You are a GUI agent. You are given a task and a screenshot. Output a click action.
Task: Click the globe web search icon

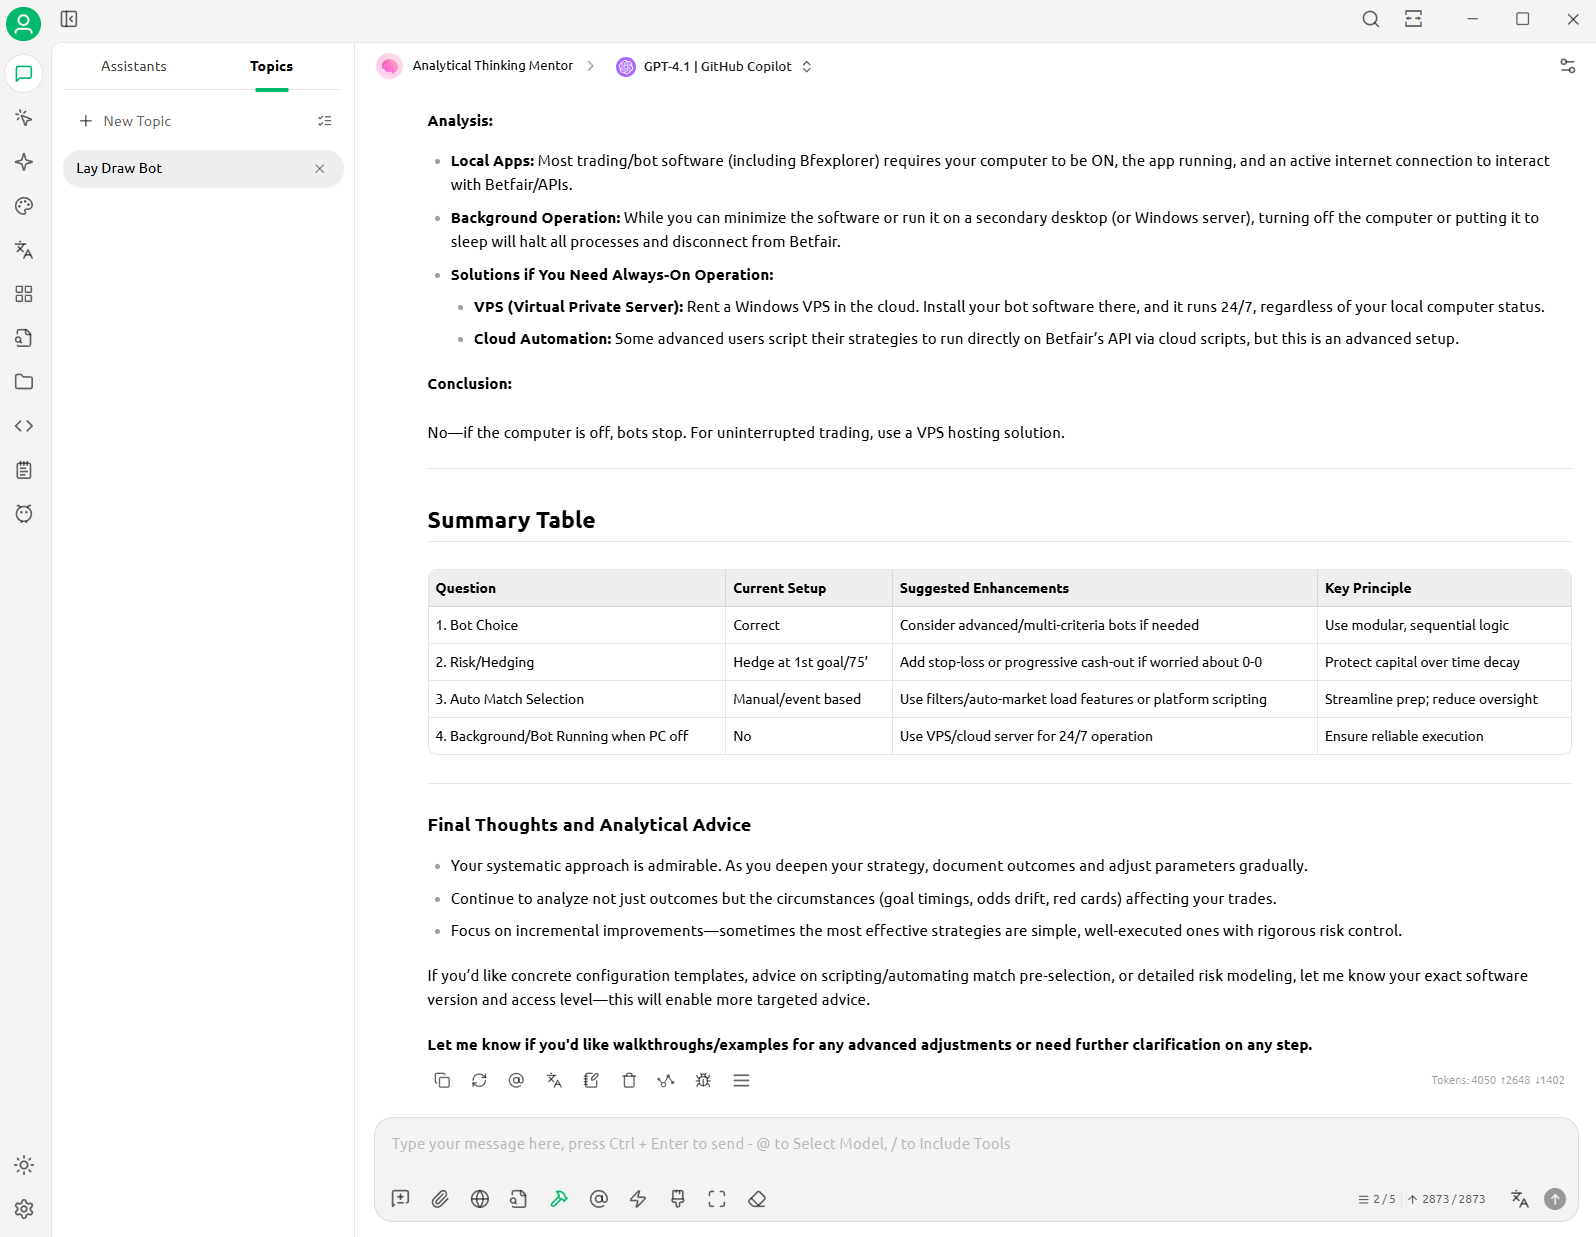pos(480,1199)
